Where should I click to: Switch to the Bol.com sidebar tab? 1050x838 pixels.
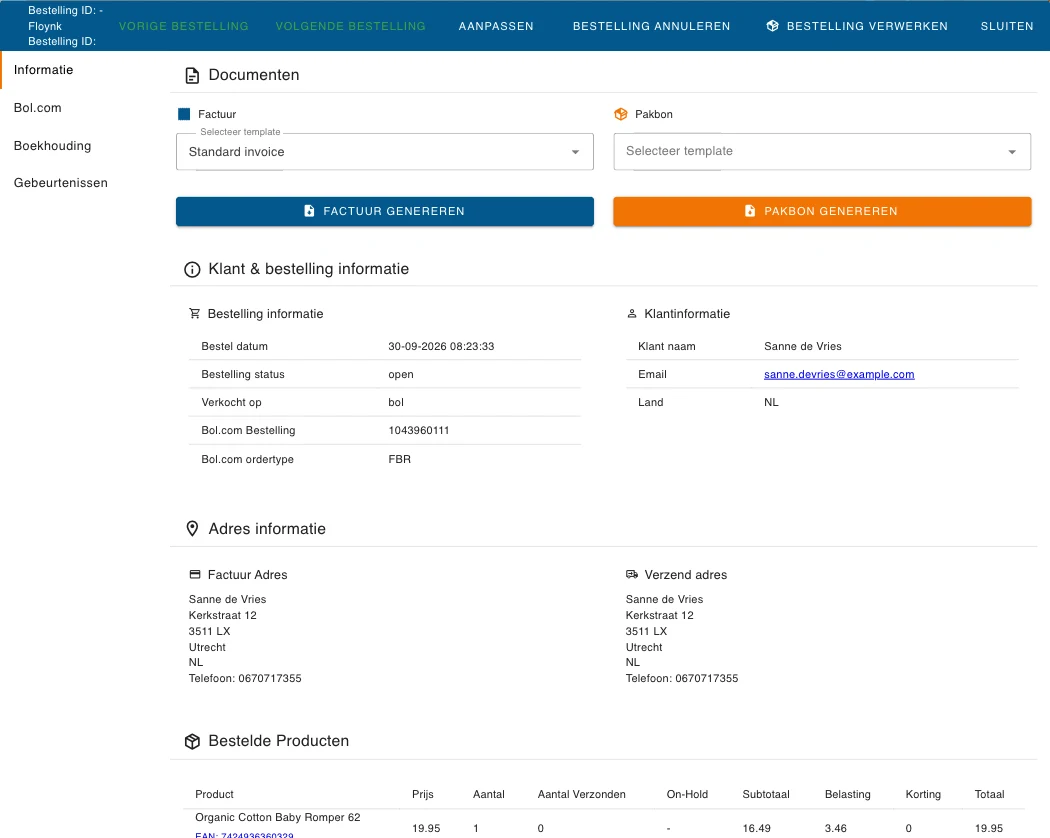coord(38,108)
